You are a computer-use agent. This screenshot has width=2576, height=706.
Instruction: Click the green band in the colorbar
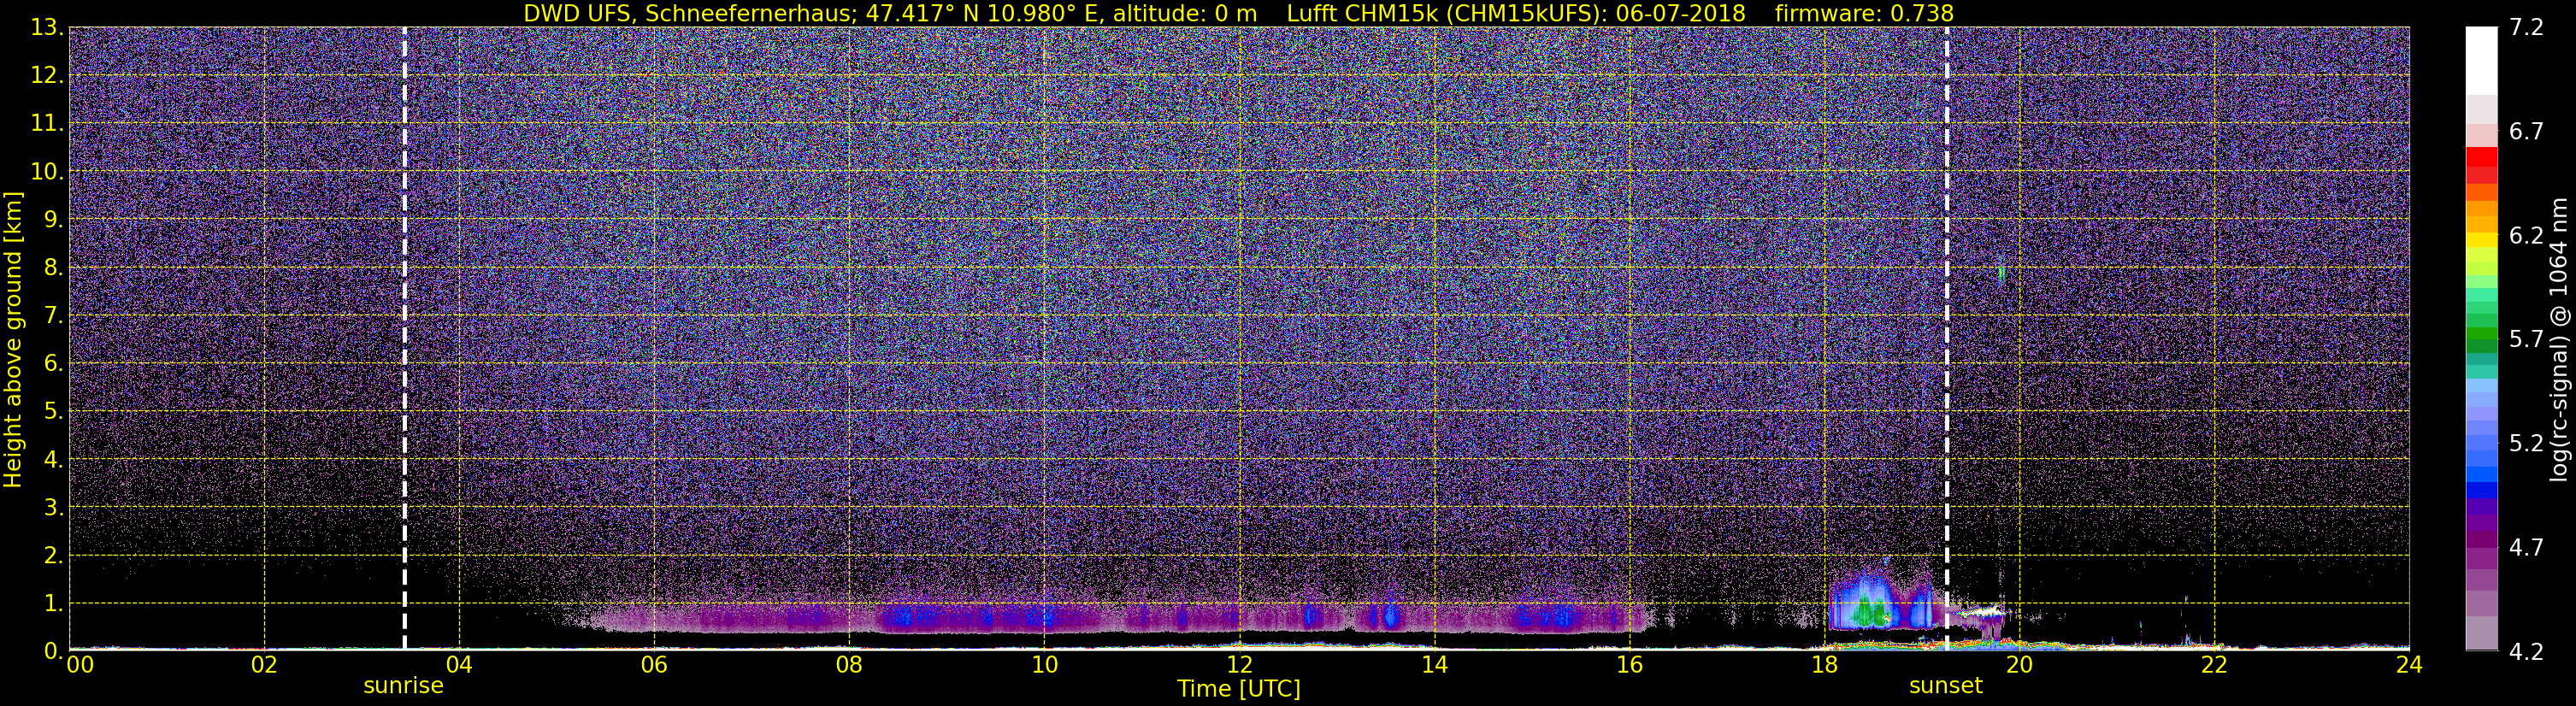coord(2480,337)
